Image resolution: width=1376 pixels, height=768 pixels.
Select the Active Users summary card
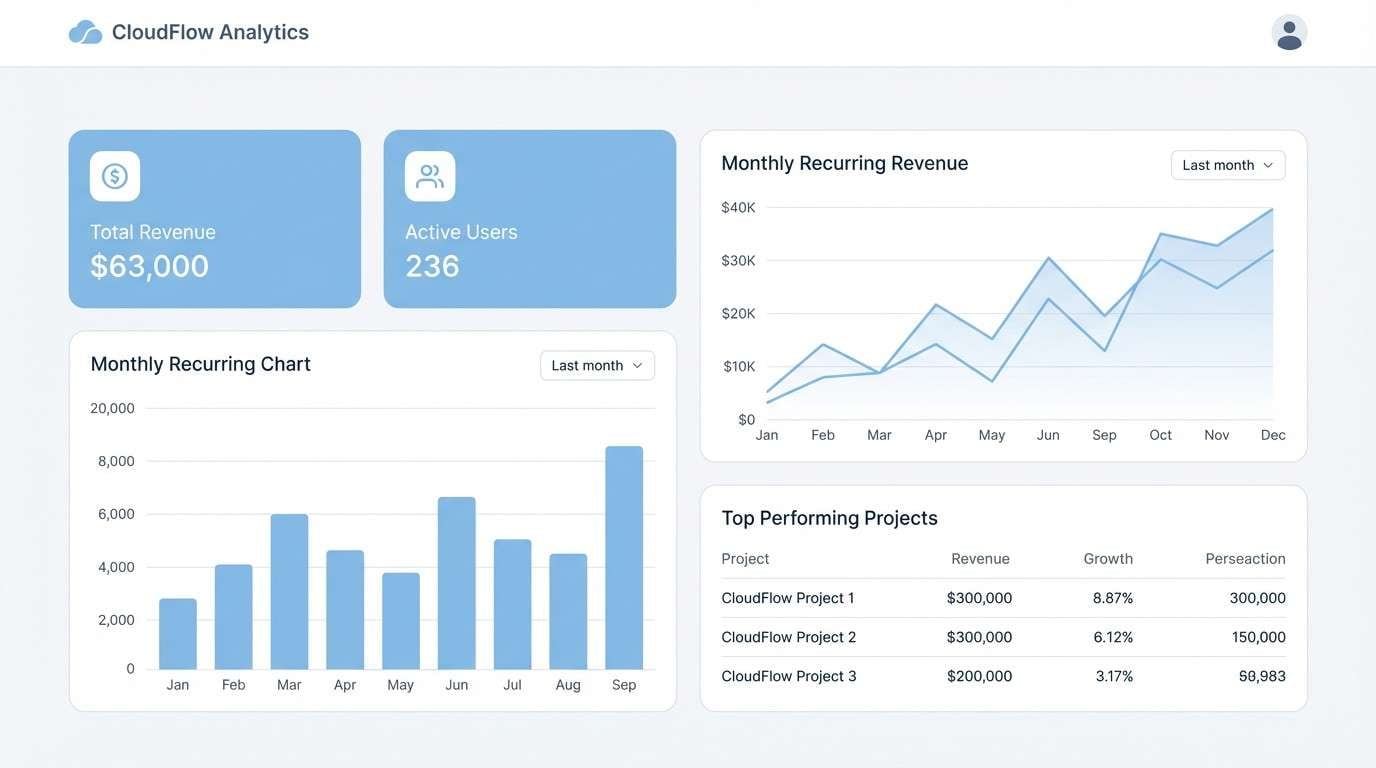(530, 218)
